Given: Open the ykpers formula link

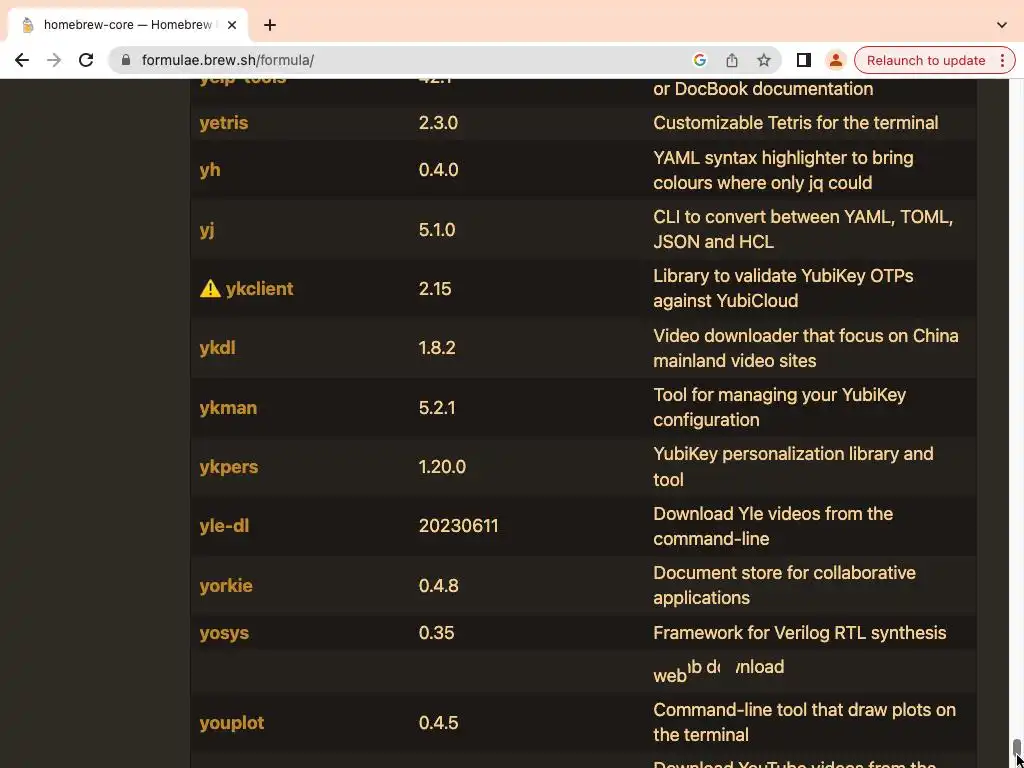Looking at the screenshot, I should pos(229,467).
